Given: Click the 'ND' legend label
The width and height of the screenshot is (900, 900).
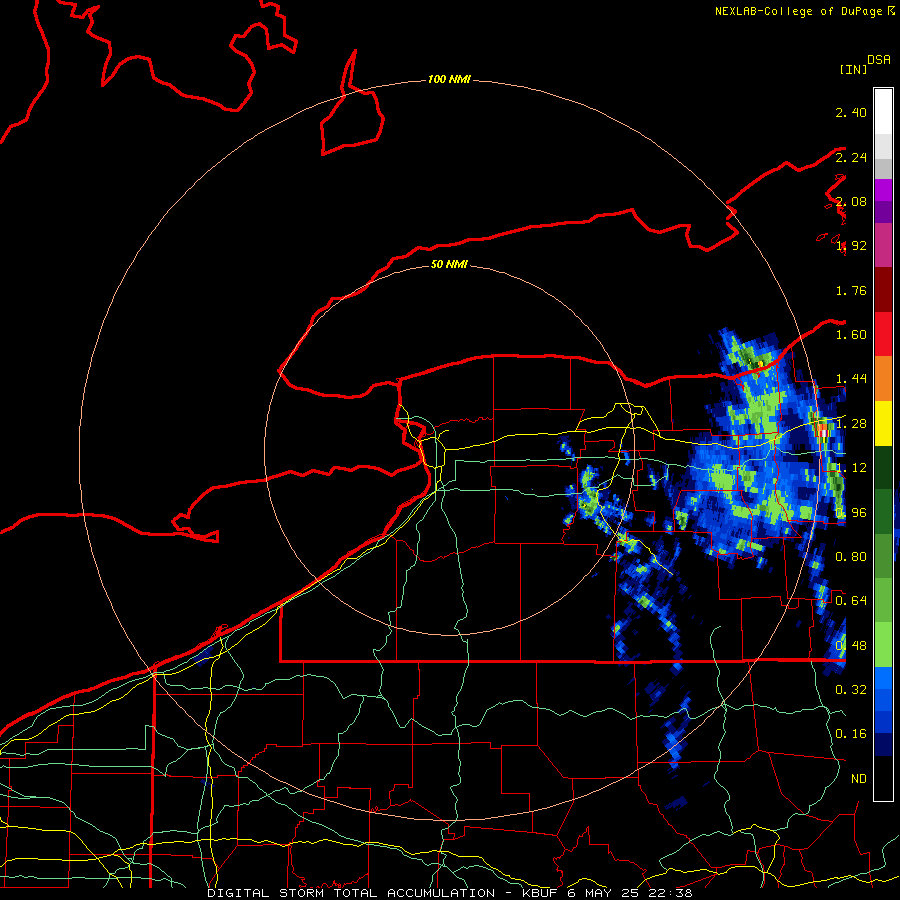Looking at the screenshot, I should point(859,779).
